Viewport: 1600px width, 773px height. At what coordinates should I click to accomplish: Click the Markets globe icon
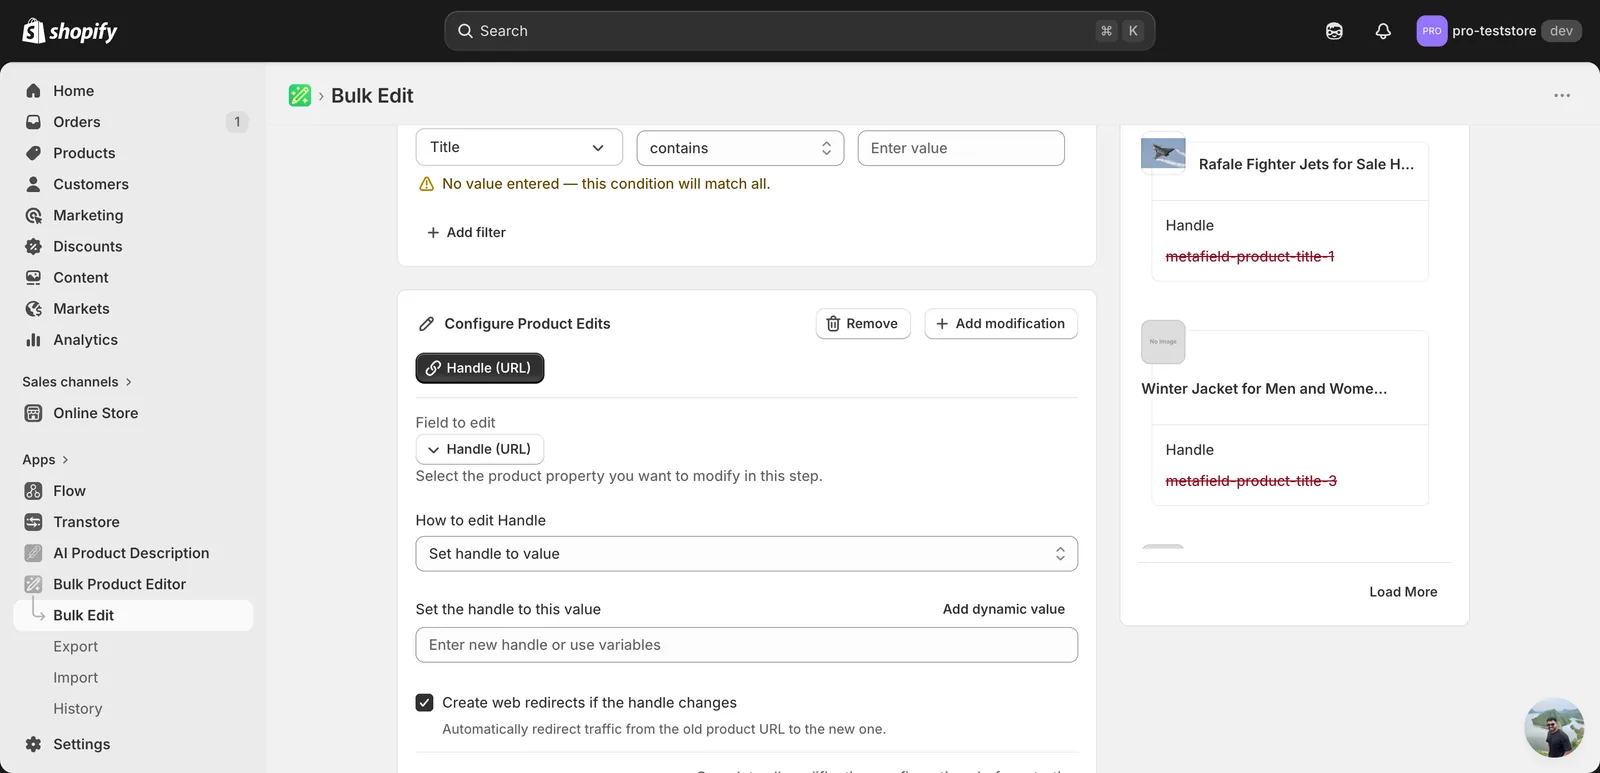point(33,309)
